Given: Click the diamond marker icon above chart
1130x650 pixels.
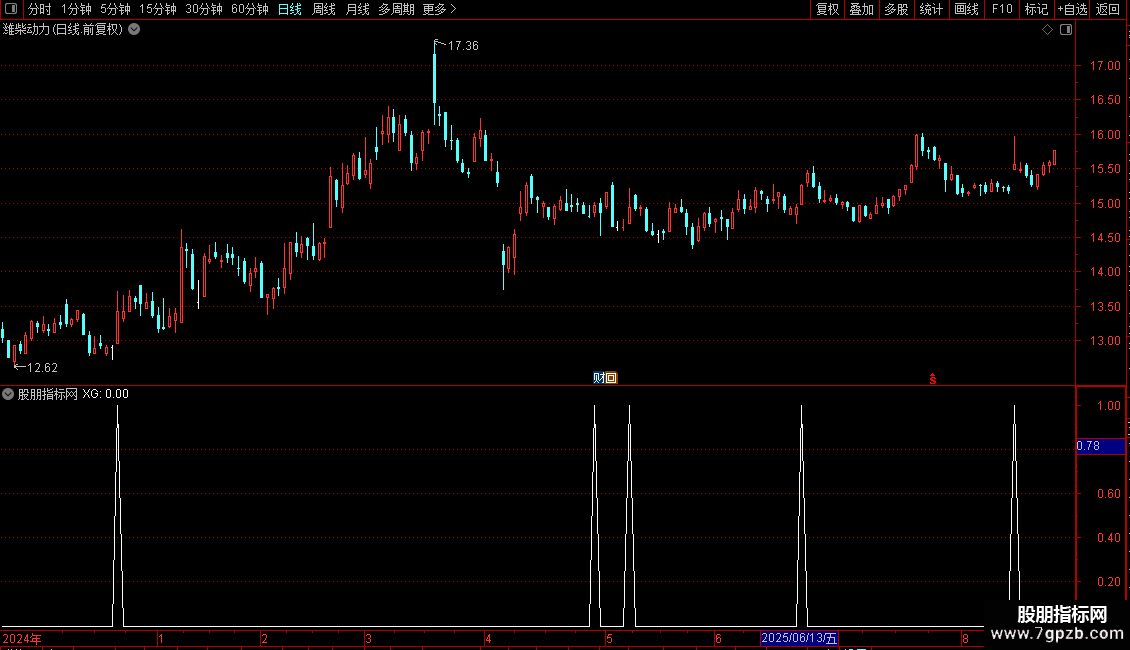Looking at the screenshot, I should pyautogui.click(x=1047, y=30).
